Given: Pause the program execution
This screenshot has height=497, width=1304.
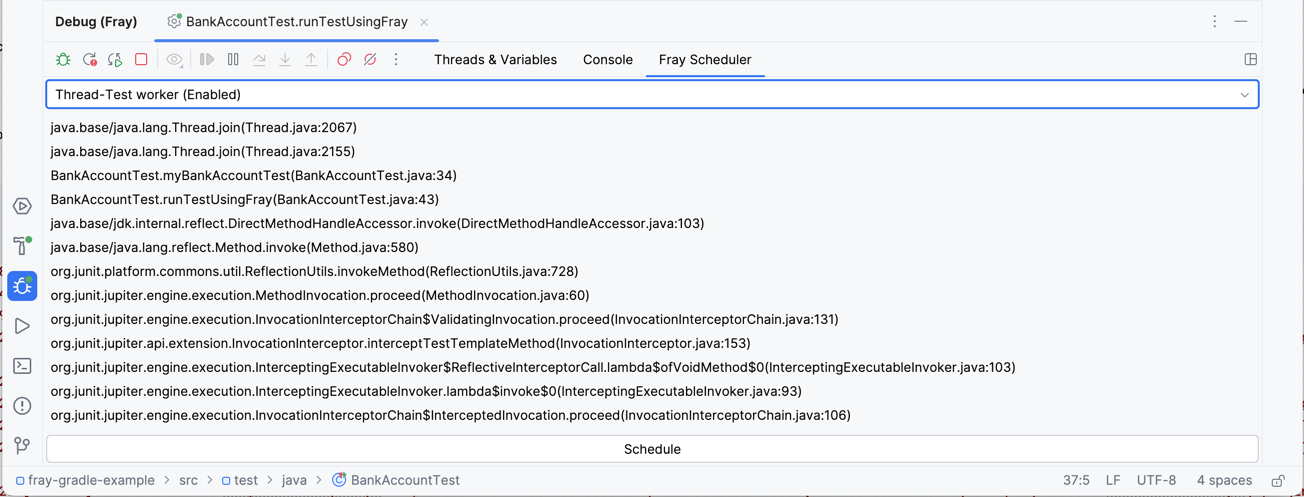Looking at the screenshot, I should 233,60.
